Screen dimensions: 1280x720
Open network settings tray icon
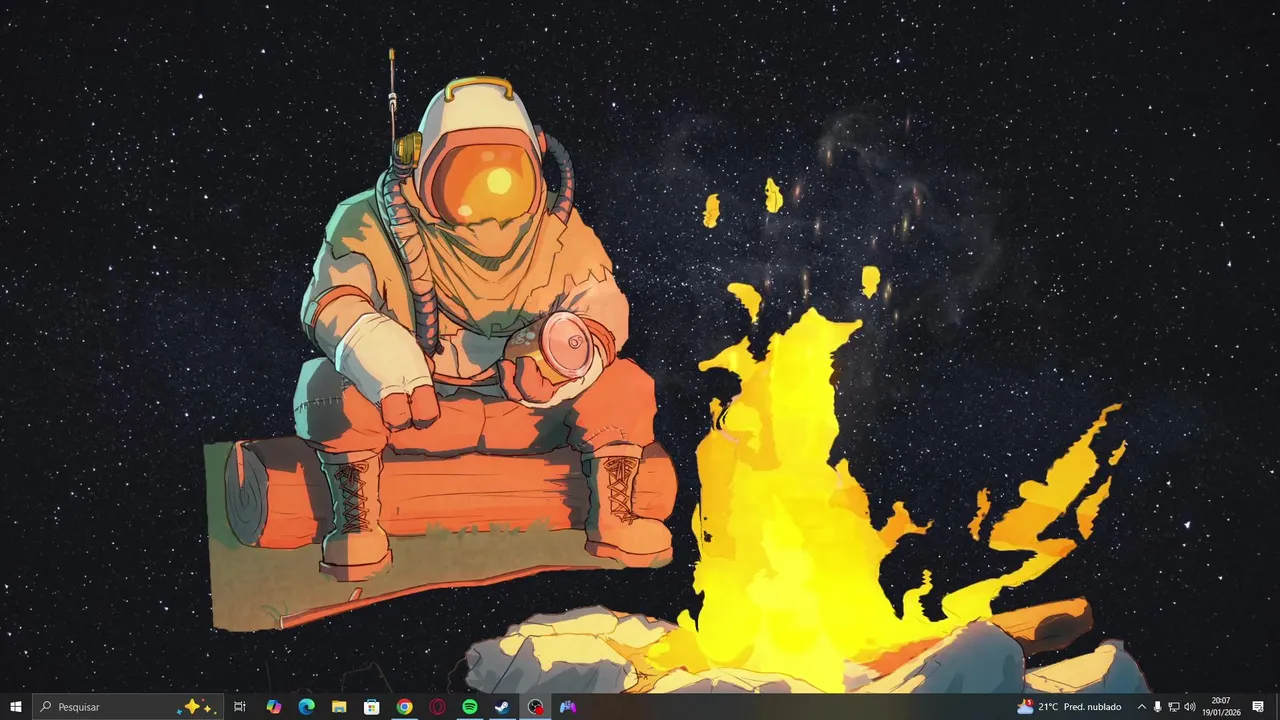click(x=1174, y=707)
